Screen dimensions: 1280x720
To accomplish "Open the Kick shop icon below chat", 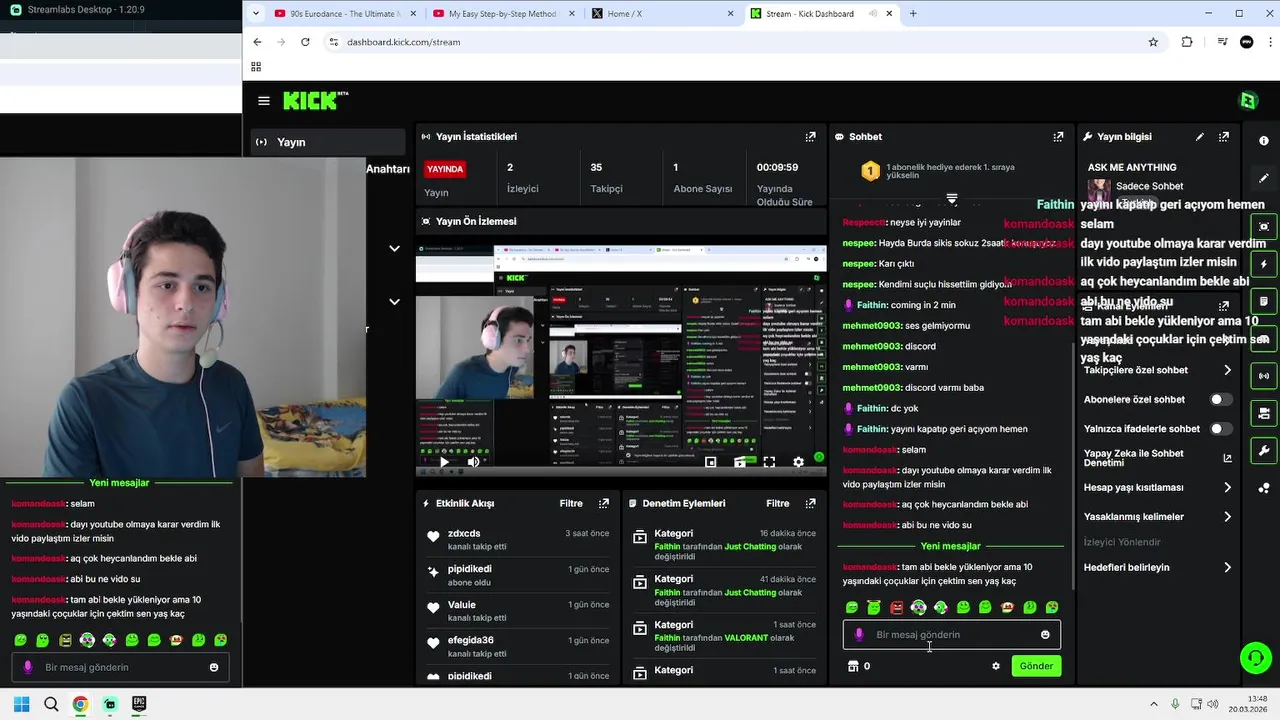I will click(x=853, y=666).
